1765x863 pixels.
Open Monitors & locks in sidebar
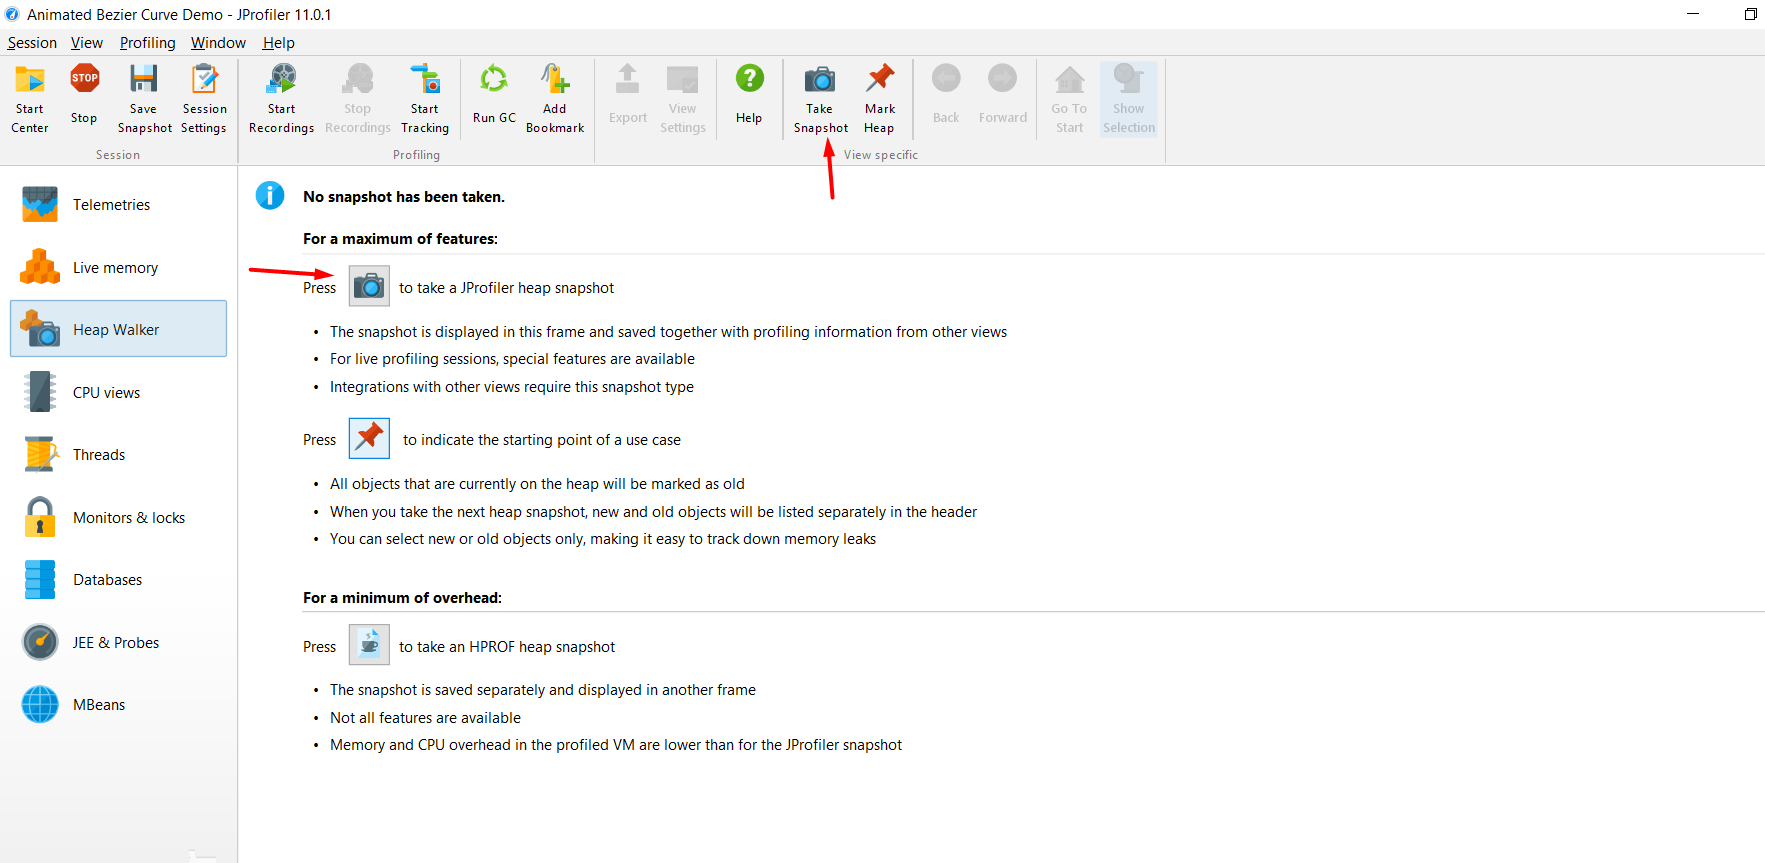119,518
